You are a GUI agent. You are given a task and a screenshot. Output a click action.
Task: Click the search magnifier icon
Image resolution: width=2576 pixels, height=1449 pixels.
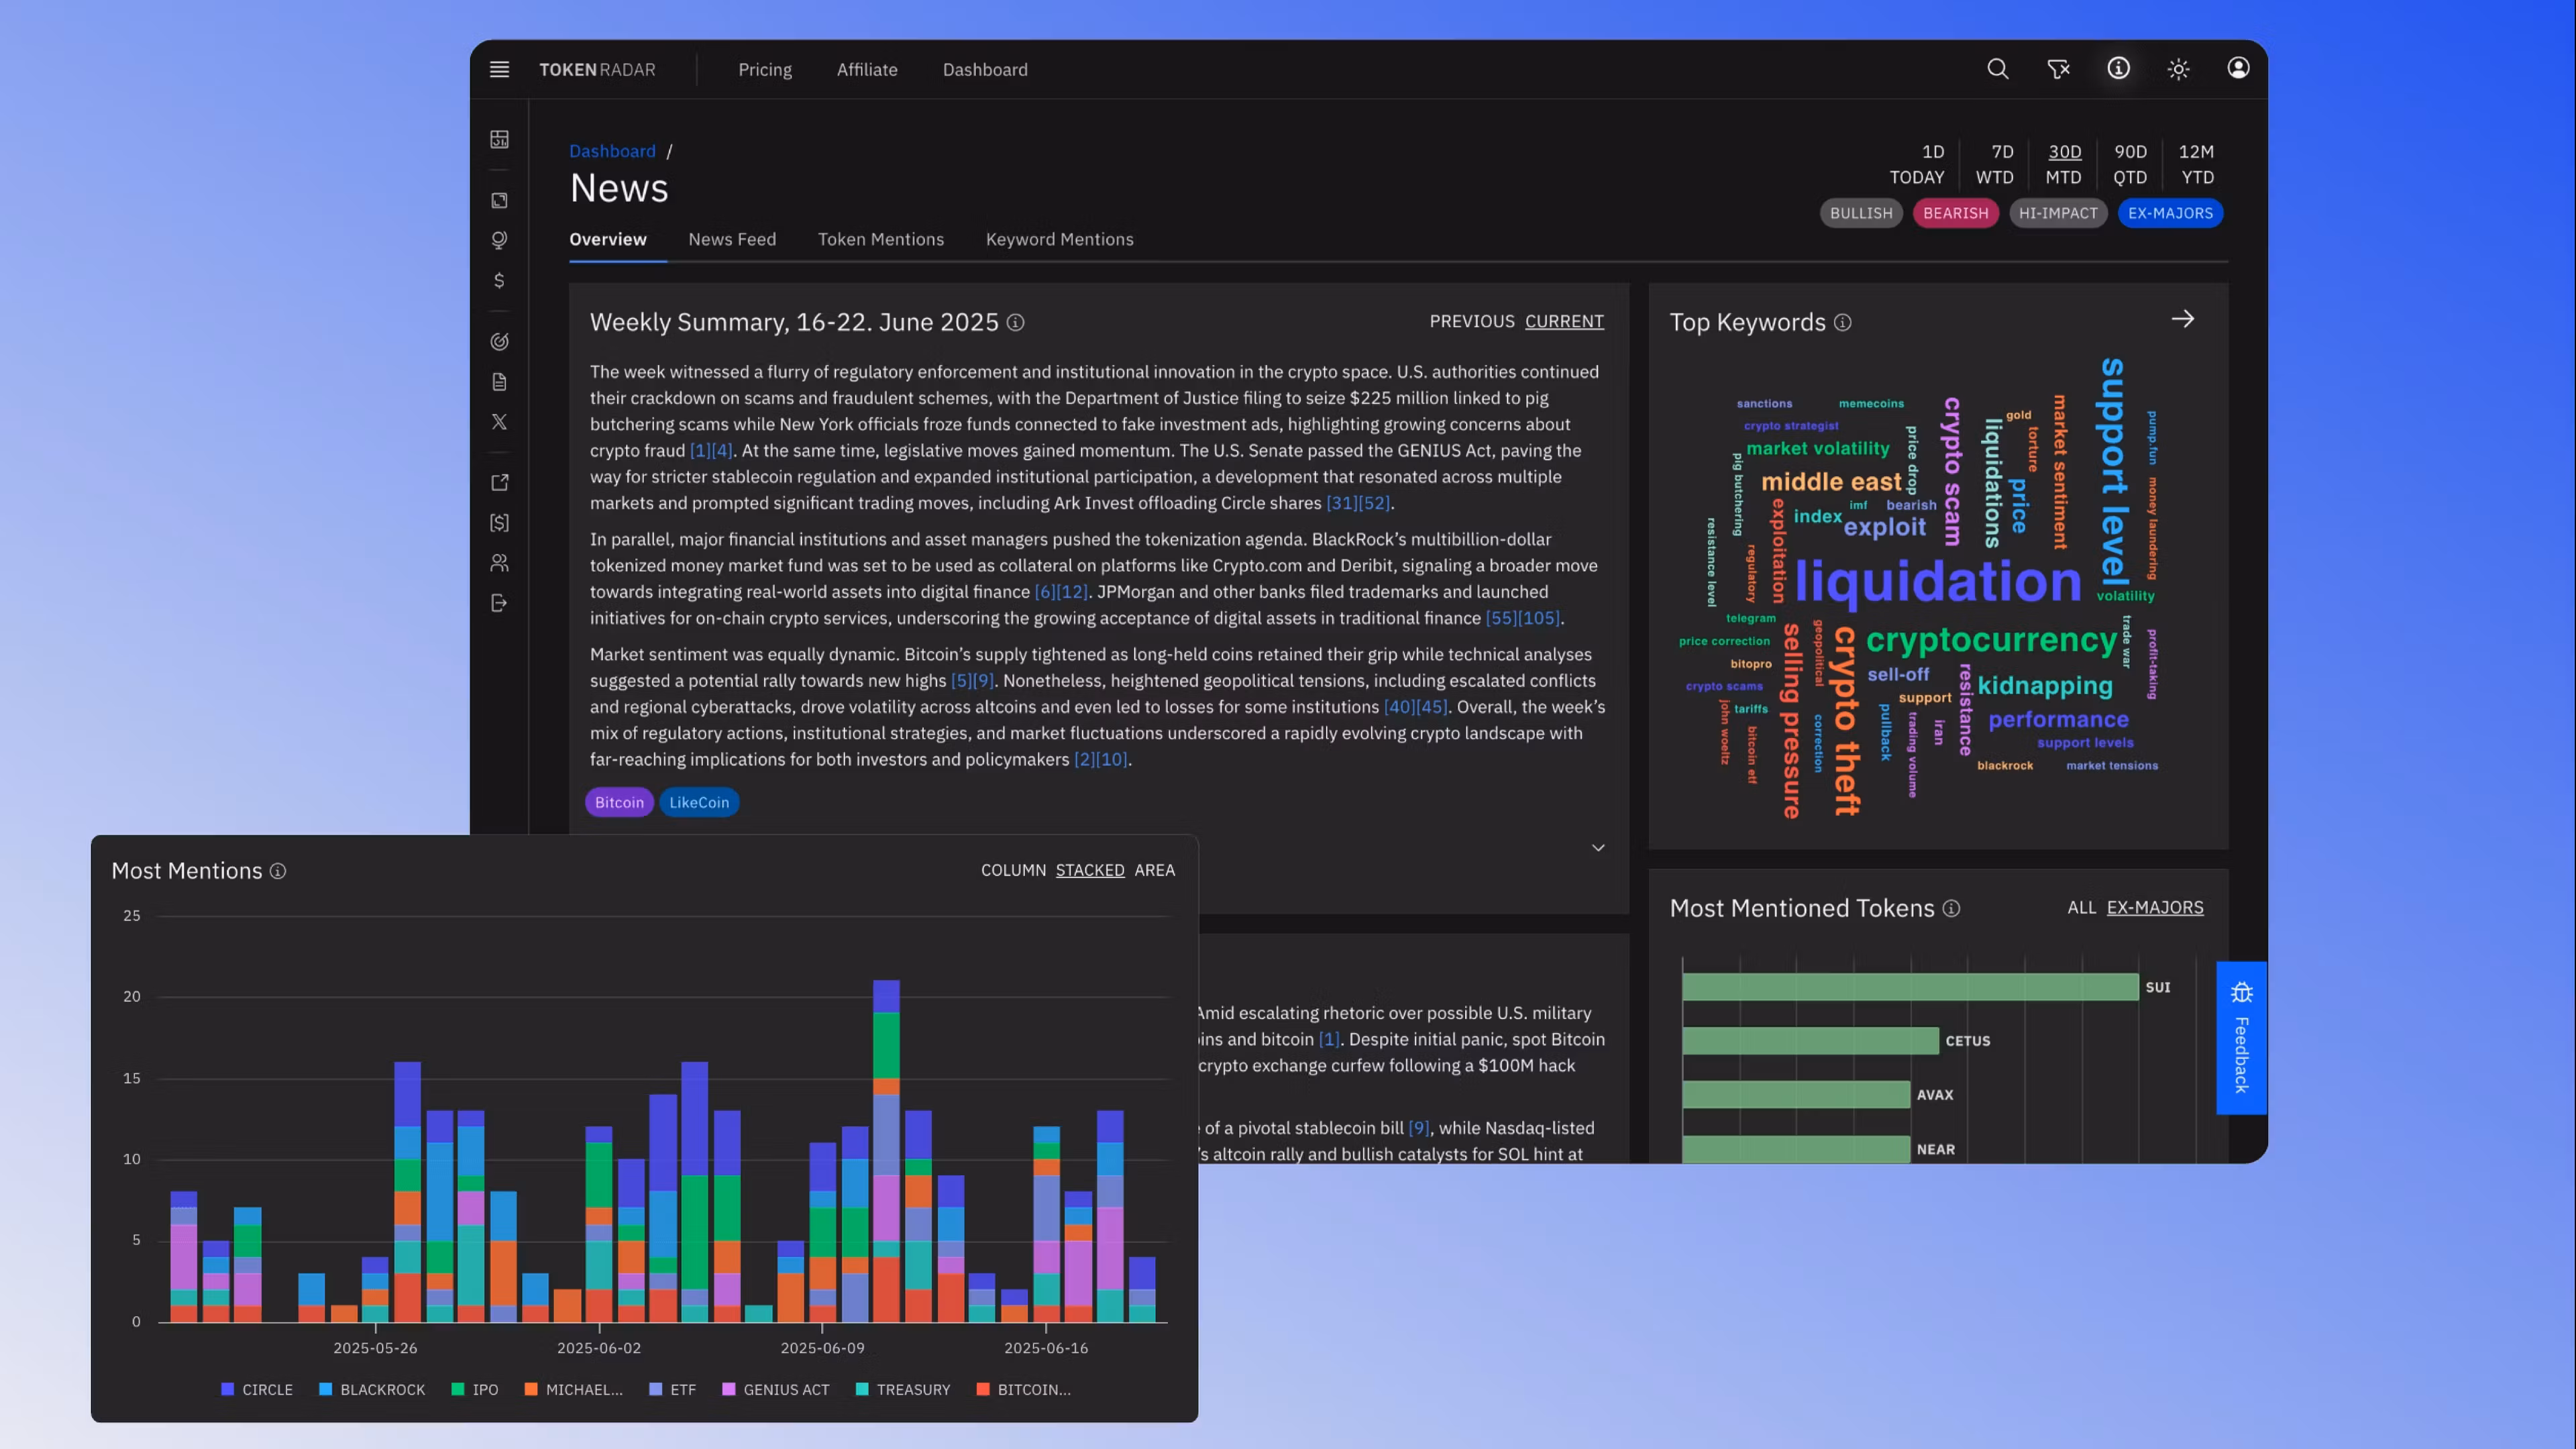tap(1997, 69)
